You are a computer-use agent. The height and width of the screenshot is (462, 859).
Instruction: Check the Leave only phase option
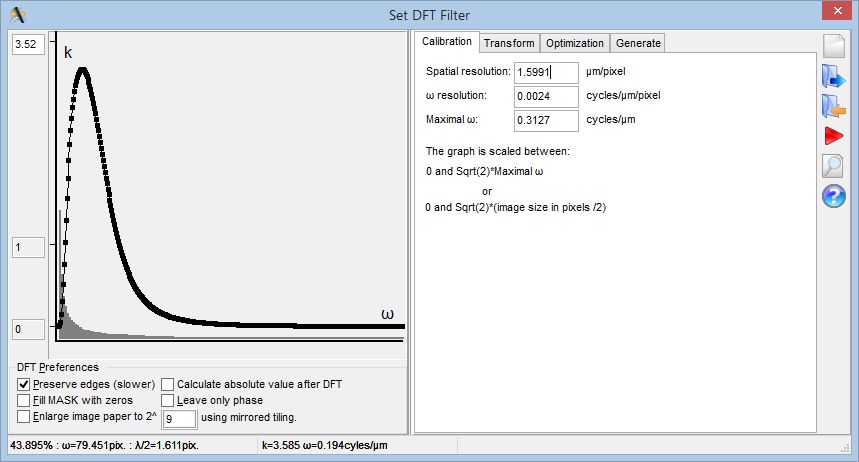coord(168,401)
